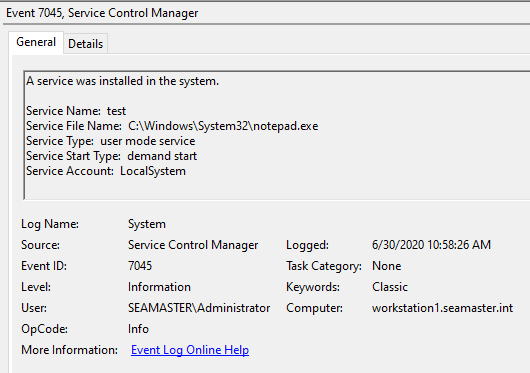Viewport: 530px width, 373px height.
Task: Select the Logged timestamp 6/30/2020 10:58:26 AM
Action: click(431, 245)
